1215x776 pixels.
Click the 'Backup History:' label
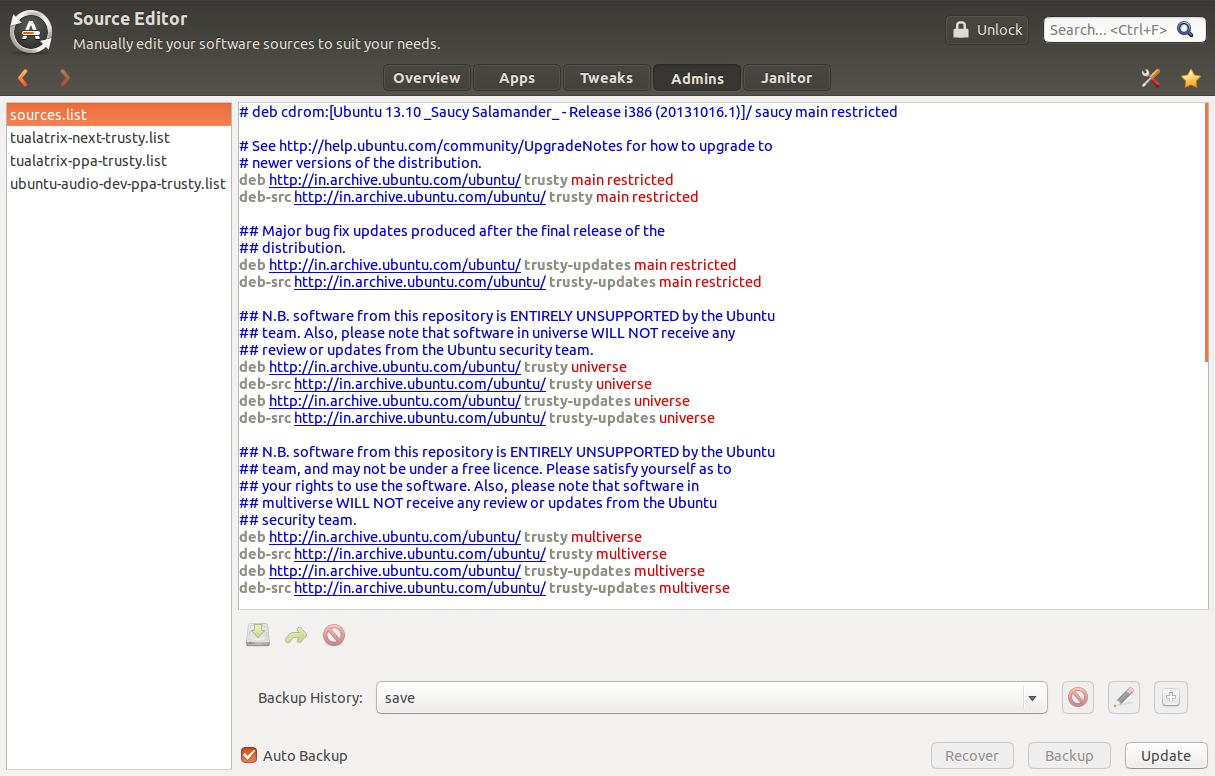pyautogui.click(x=310, y=698)
